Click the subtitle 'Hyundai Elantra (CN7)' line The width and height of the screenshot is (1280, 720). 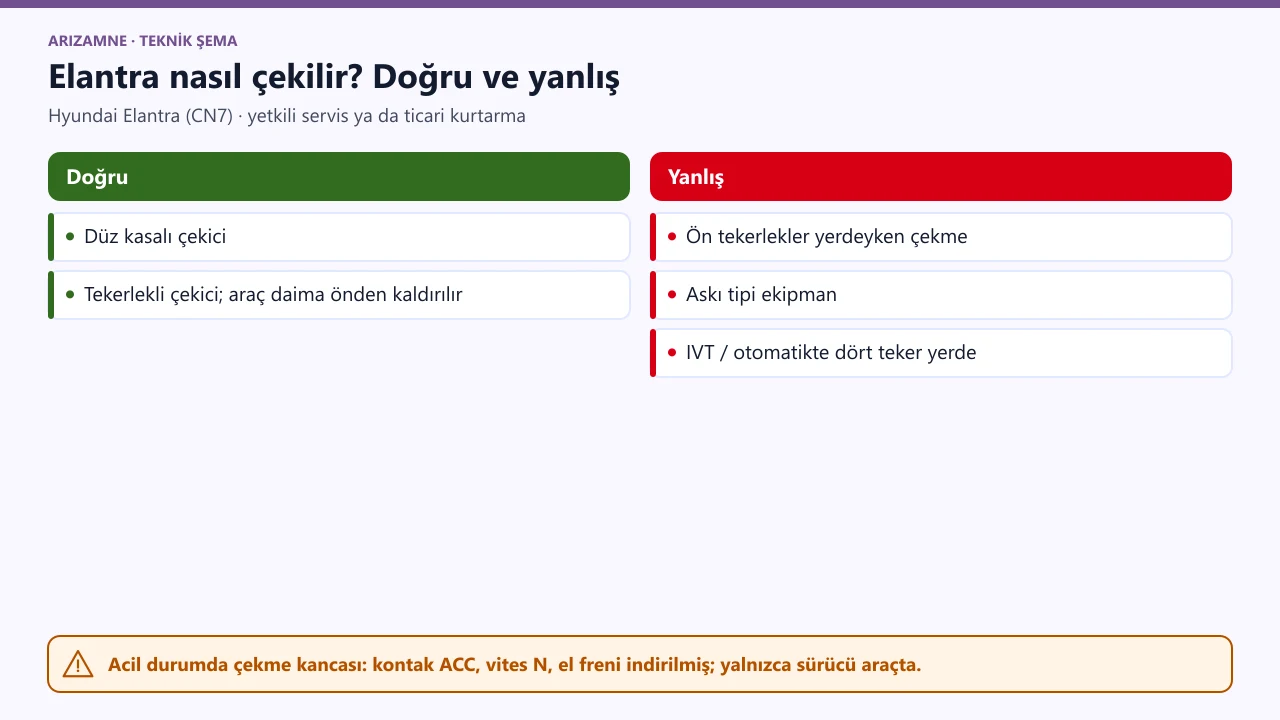(287, 116)
